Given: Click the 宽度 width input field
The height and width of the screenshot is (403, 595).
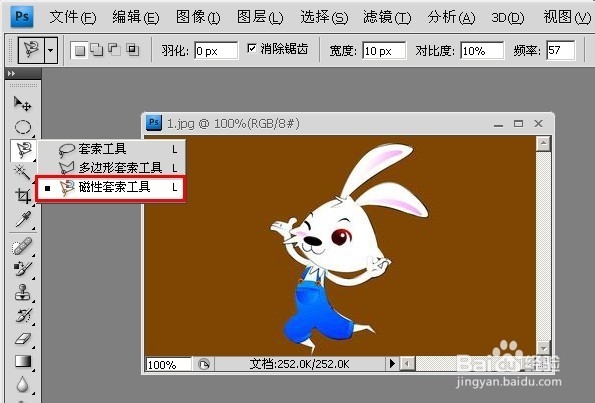Looking at the screenshot, I should 384,50.
